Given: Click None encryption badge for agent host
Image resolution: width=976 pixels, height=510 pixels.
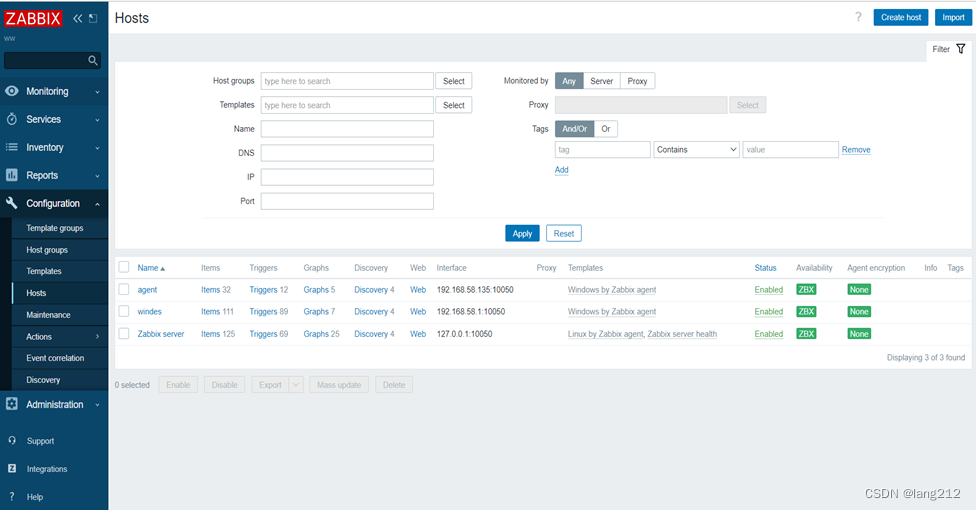Looking at the screenshot, I should (859, 290).
